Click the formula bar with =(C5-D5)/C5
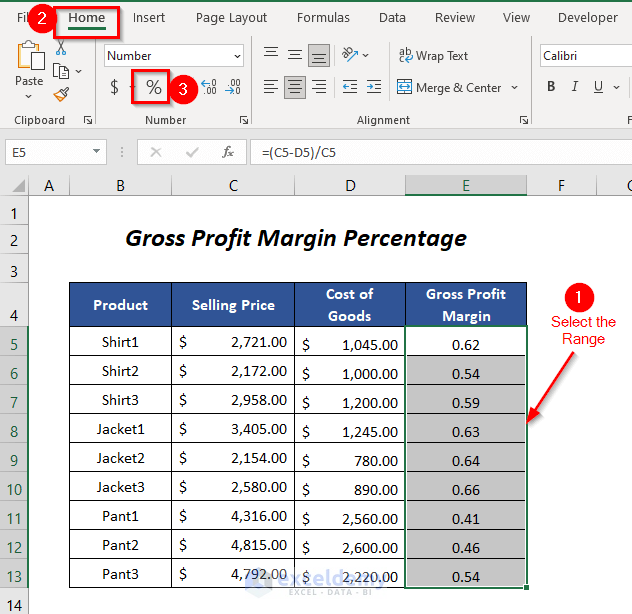Viewport: 632px width, 614px height. pyautogui.click(x=441, y=152)
